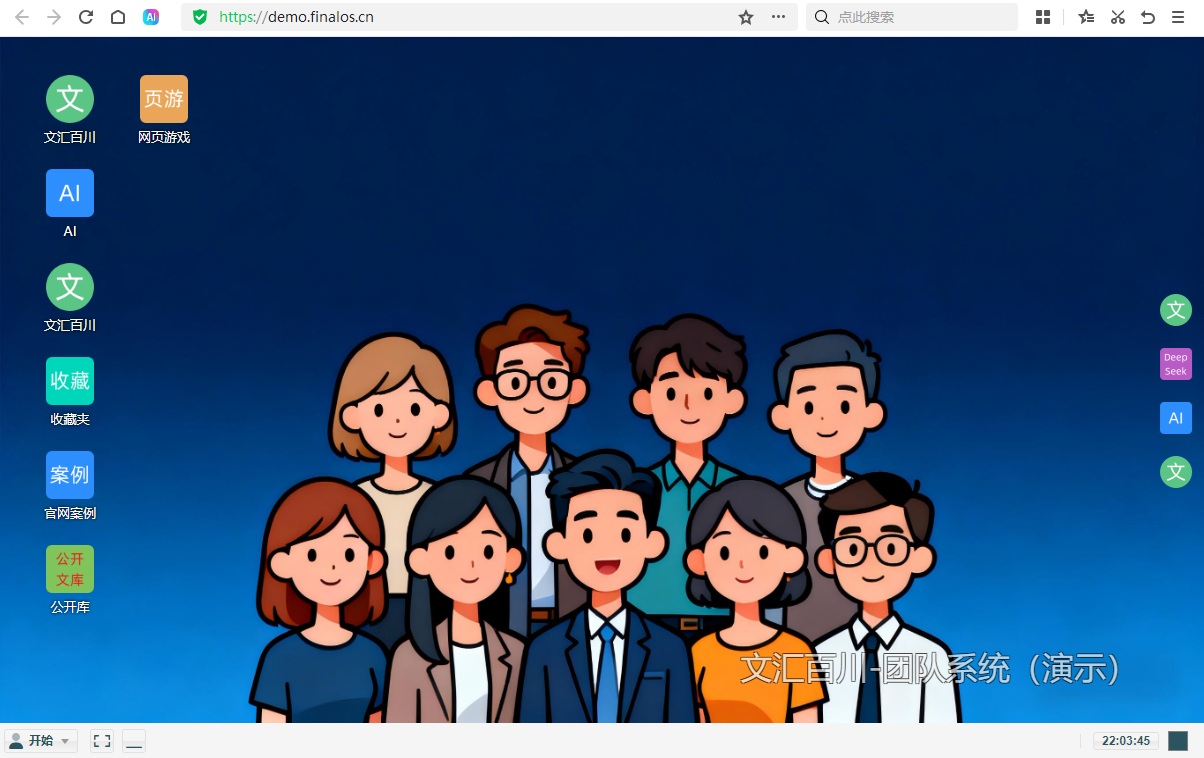Click the AI icon in right dock
Viewport: 1204px width, 758px height.
pos(1176,418)
